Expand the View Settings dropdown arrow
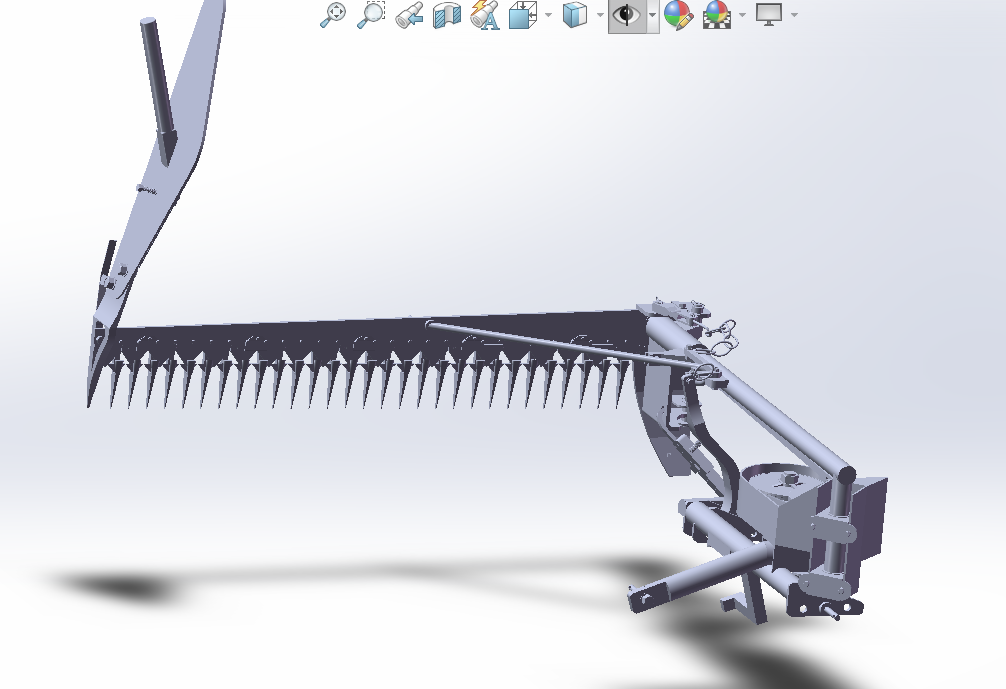 point(794,15)
